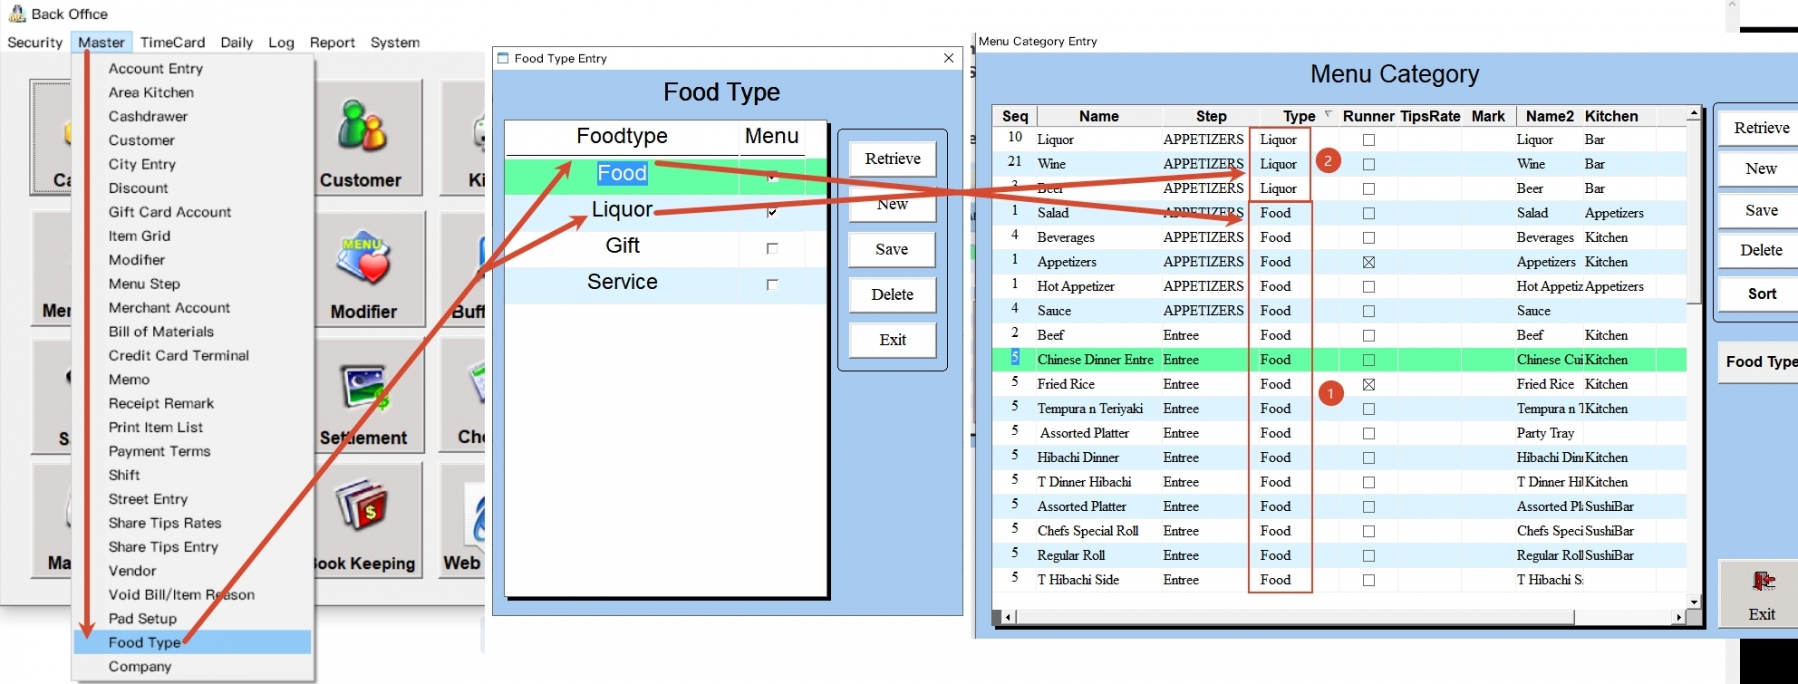Viewport: 1798px width, 684px height.
Task: Select the Liquor foodtype cell
Action: pyautogui.click(x=622, y=210)
